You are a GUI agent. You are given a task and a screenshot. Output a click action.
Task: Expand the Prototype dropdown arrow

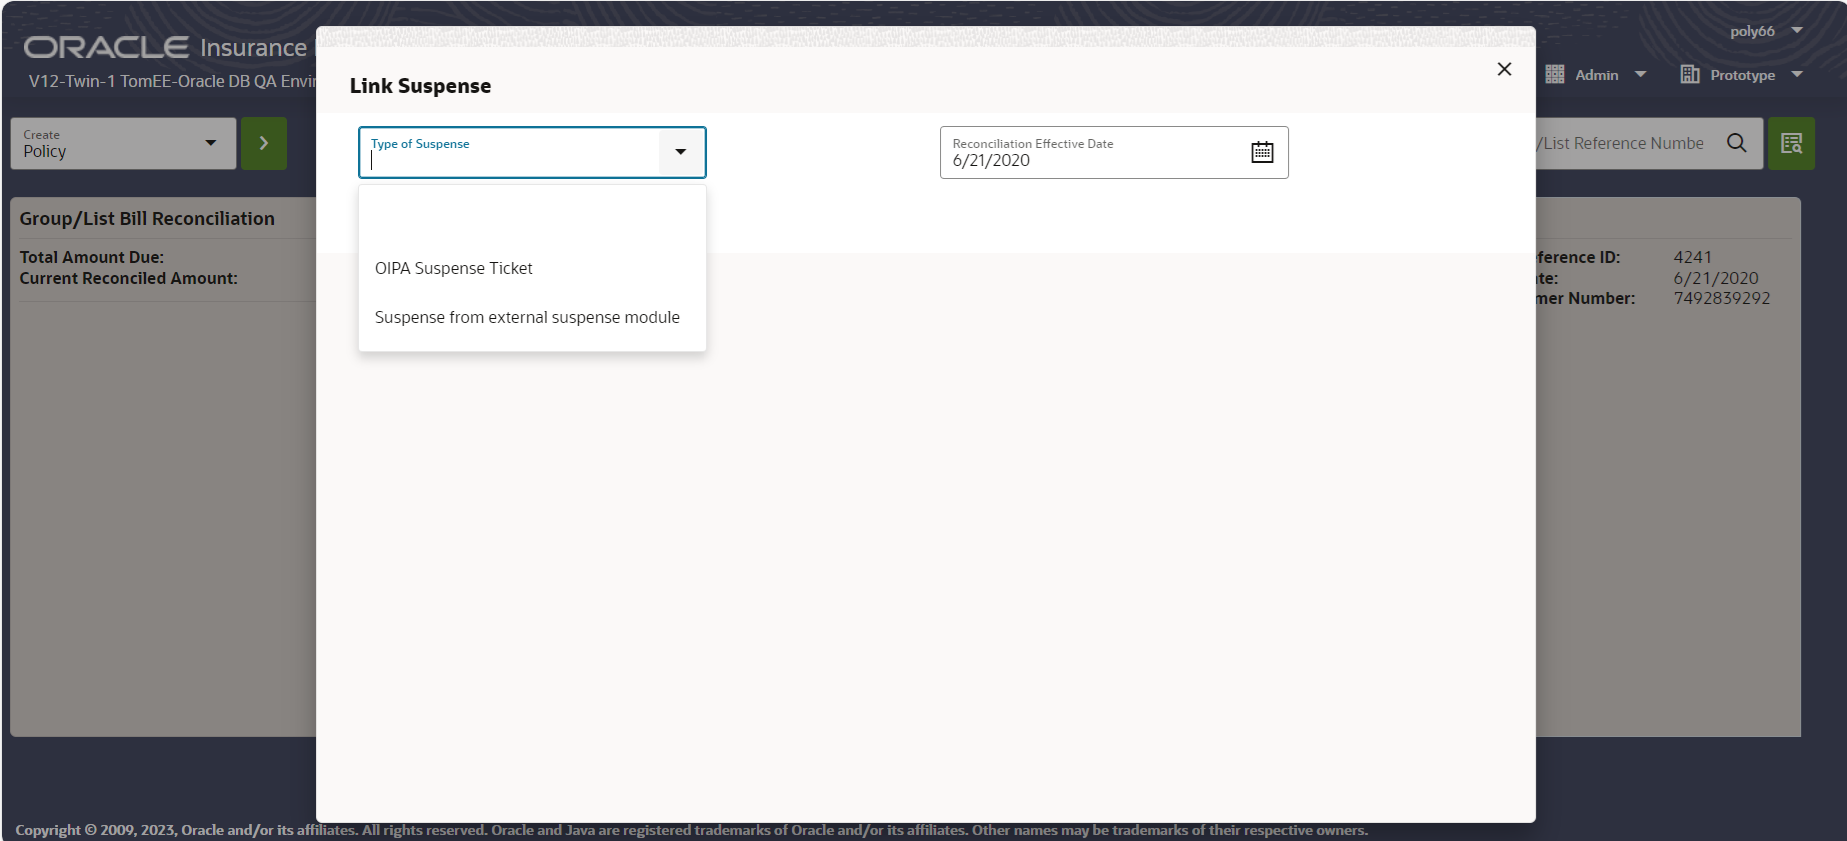(1797, 75)
